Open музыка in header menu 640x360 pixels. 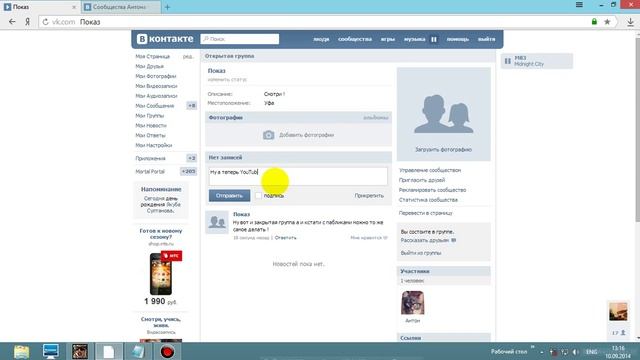pyautogui.click(x=414, y=39)
